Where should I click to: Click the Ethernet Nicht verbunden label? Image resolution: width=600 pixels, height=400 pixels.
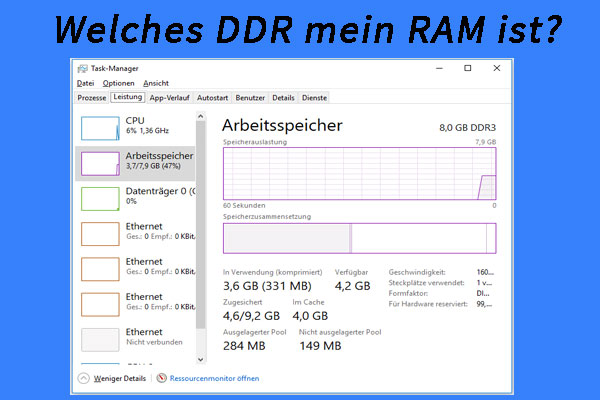pyautogui.click(x=154, y=337)
